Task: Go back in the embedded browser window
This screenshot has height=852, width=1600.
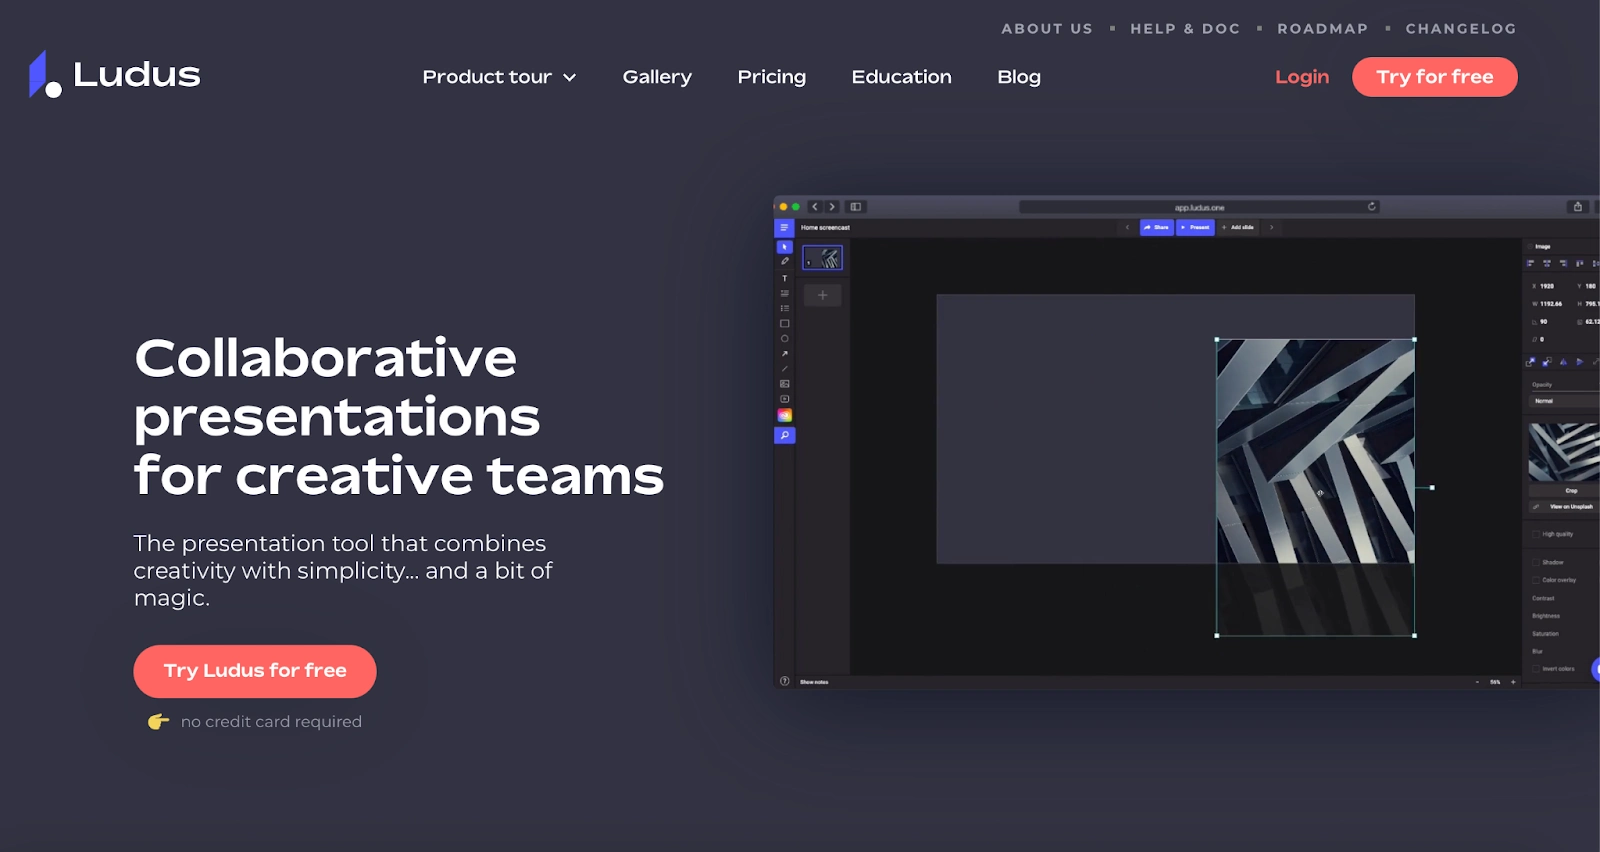Action: 815,207
